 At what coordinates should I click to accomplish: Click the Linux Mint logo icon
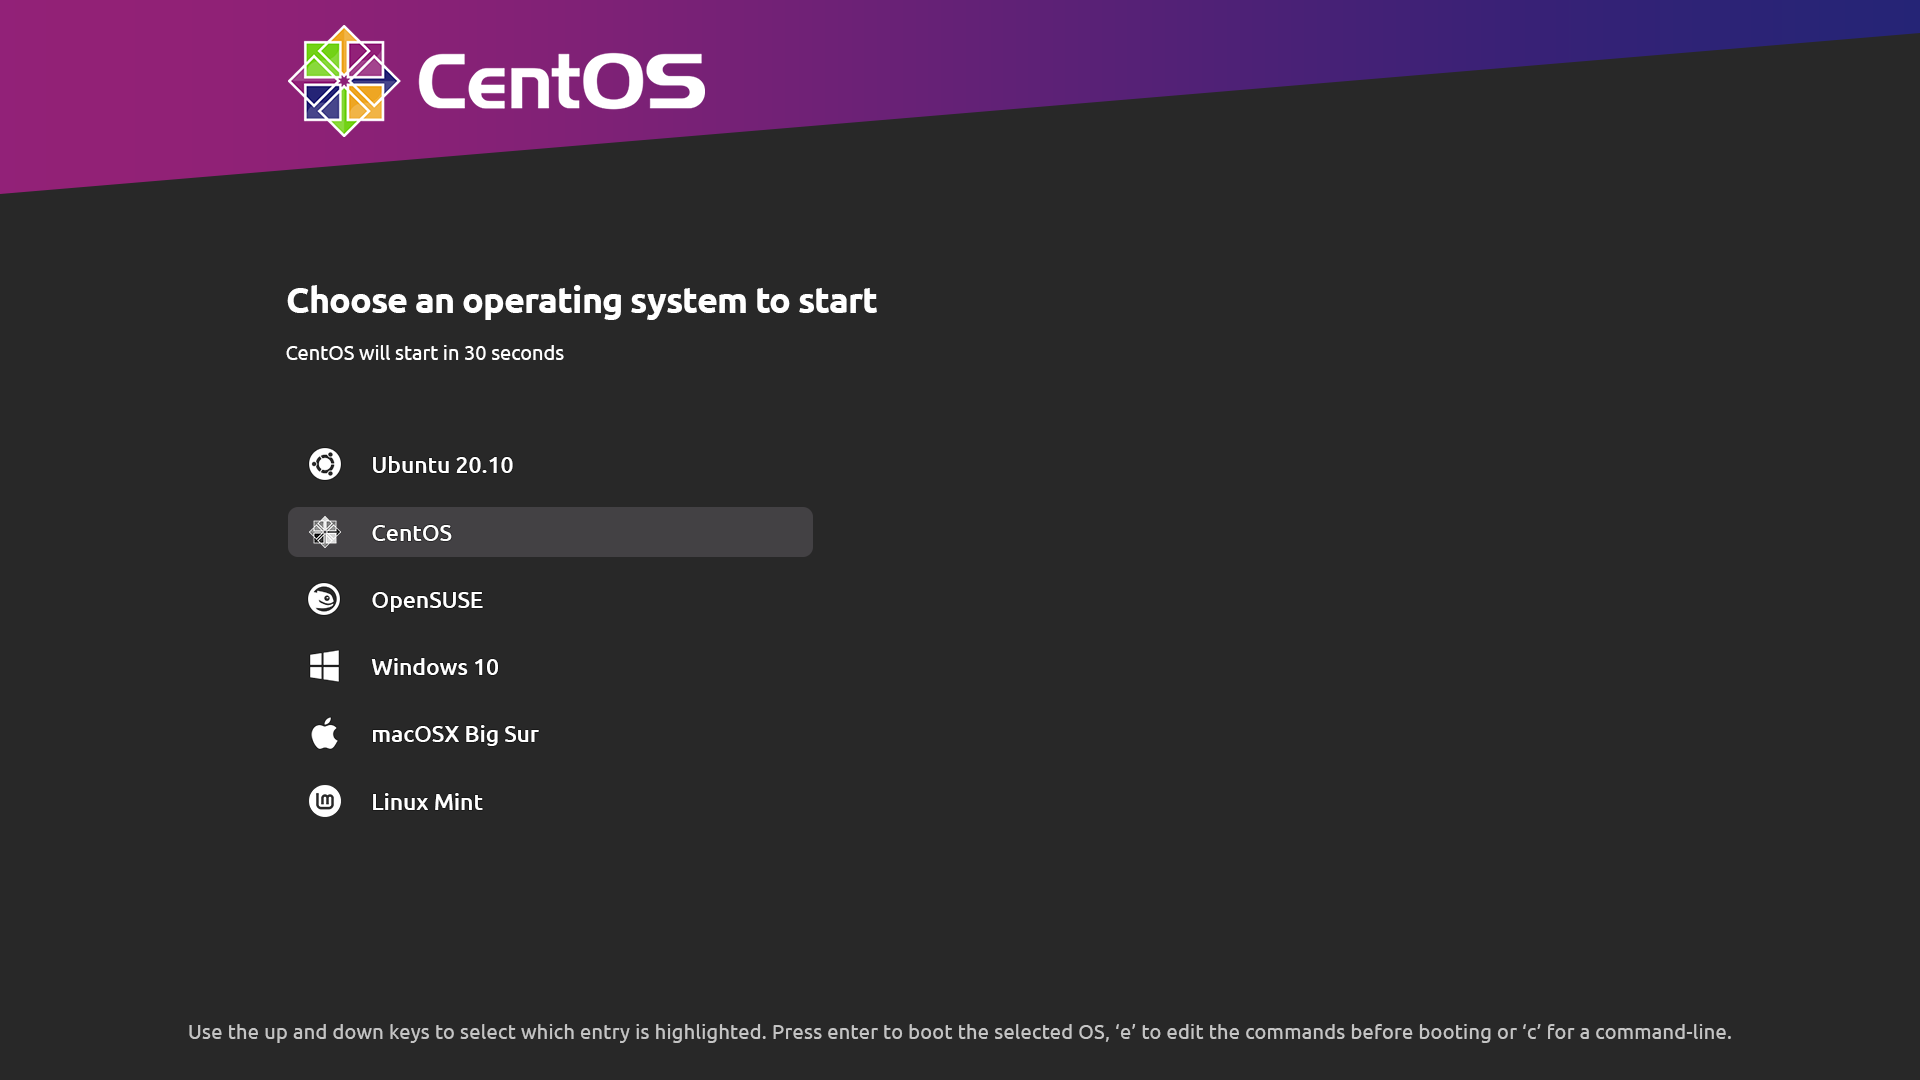tap(325, 801)
